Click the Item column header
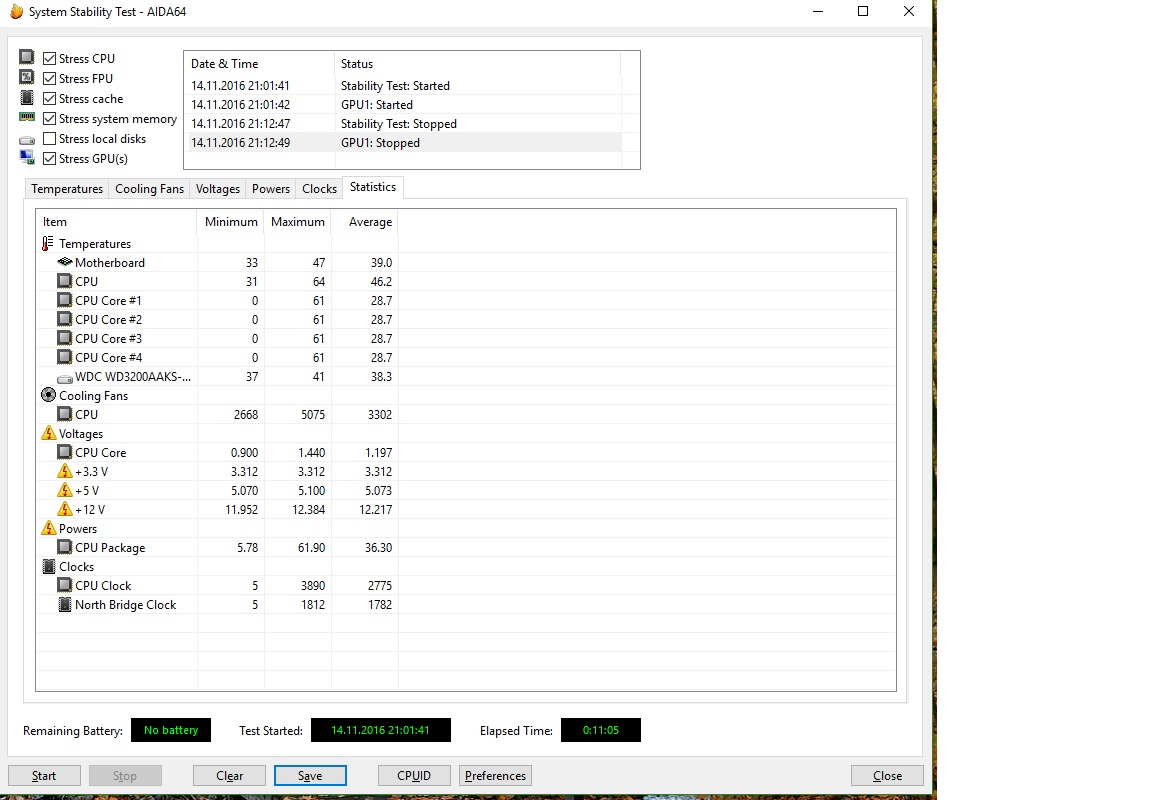 coord(116,222)
